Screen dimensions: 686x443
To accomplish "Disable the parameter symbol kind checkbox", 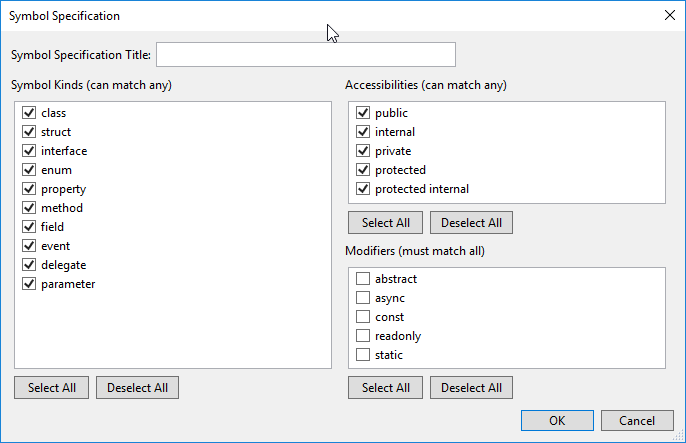I will coord(29,284).
